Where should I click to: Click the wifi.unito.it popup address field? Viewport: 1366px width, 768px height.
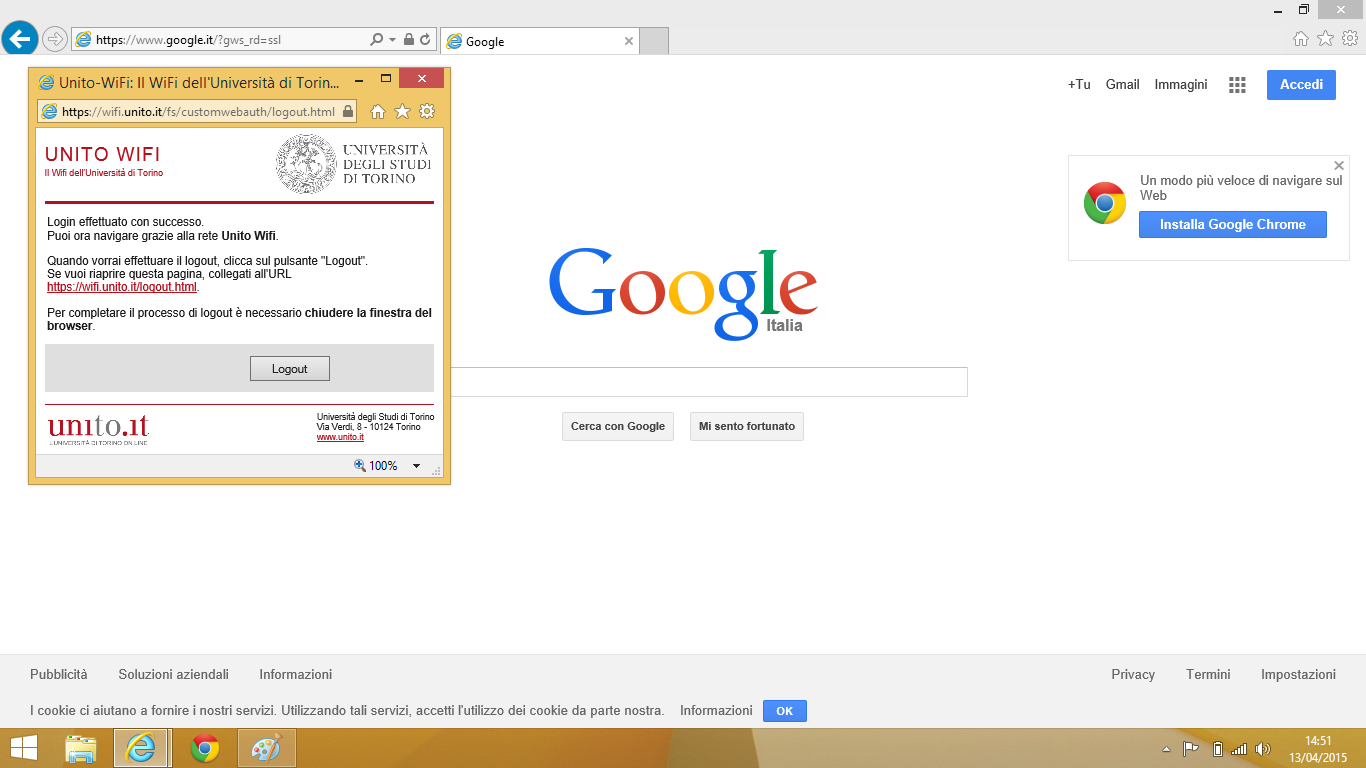click(198, 111)
